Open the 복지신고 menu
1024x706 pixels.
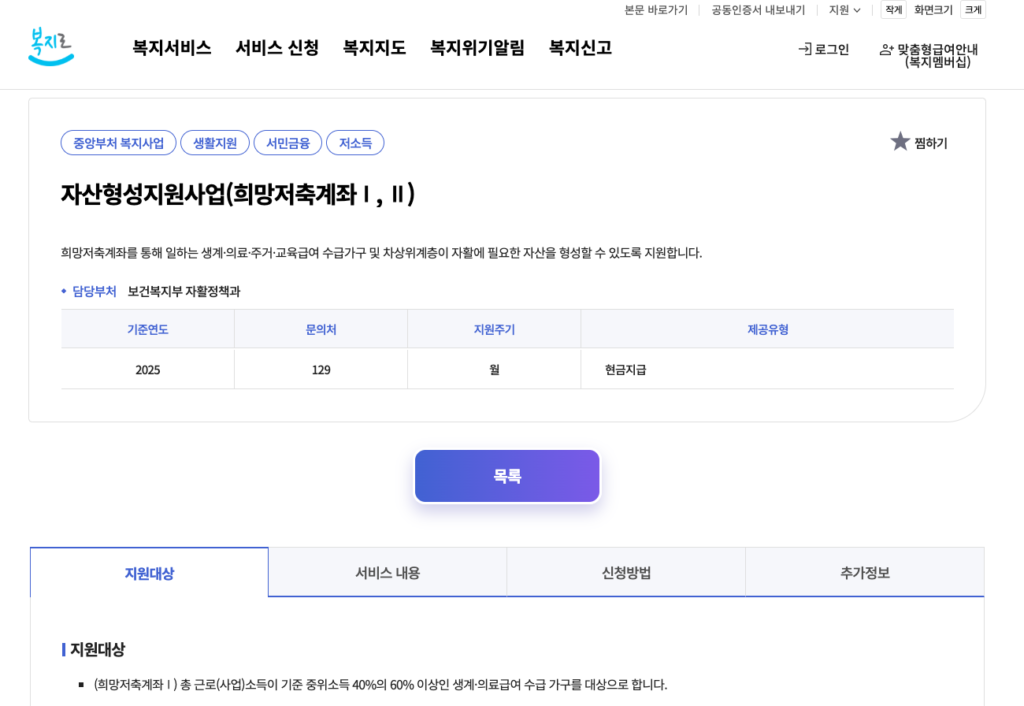579,46
